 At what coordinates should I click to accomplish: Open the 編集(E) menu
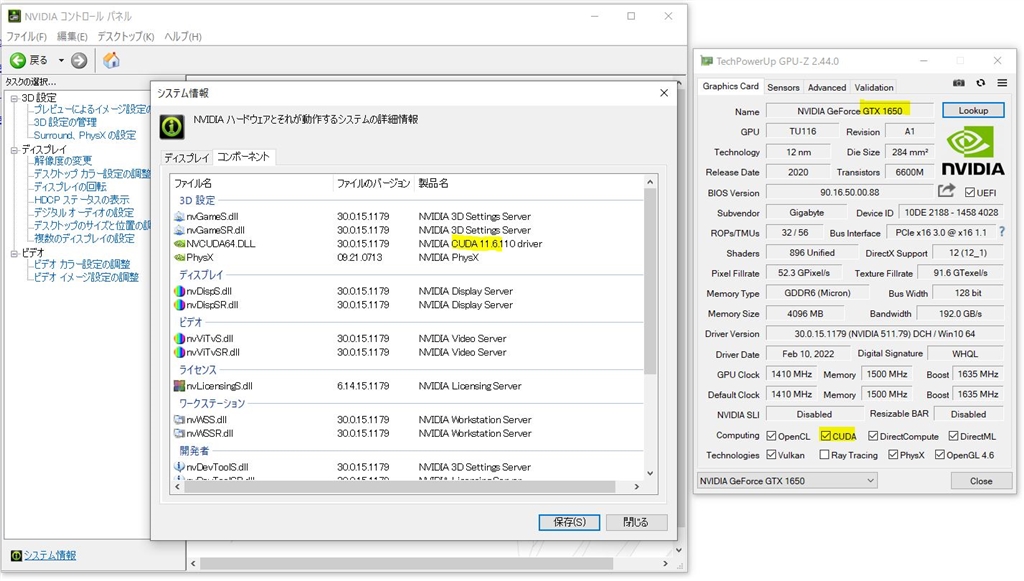click(72, 37)
